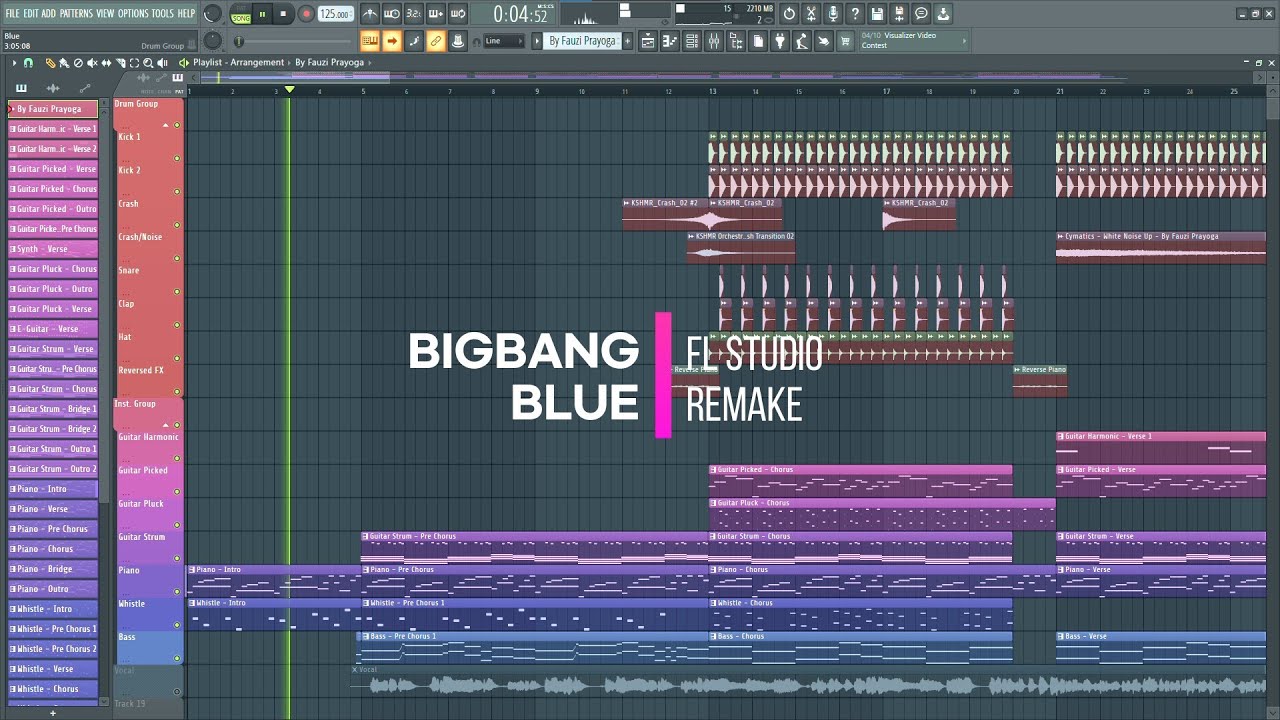
Task: Click the tempo 125.000 field
Action: [336, 14]
